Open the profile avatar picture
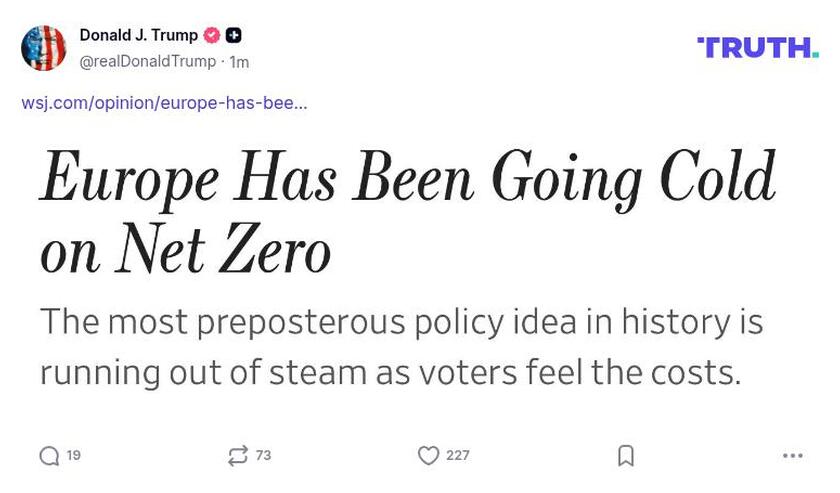This screenshot has width=840, height=493. click(44, 48)
